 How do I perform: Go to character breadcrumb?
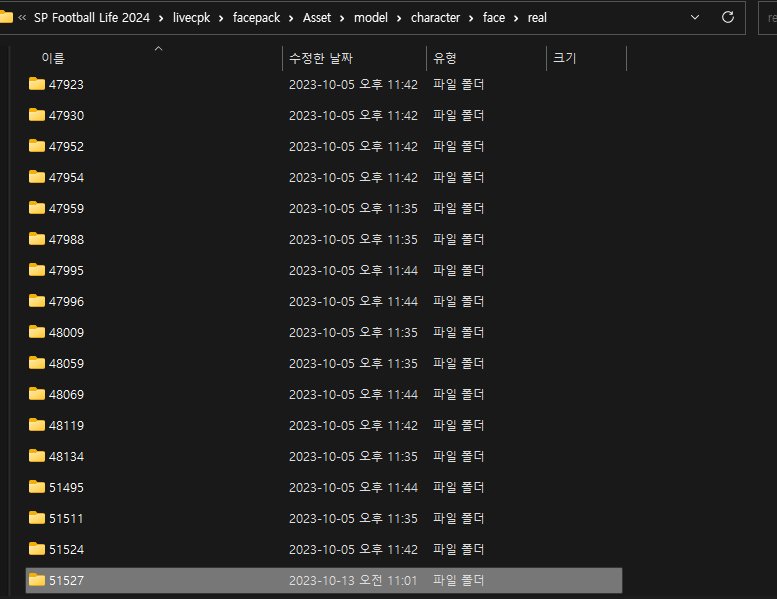[x=435, y=18]
